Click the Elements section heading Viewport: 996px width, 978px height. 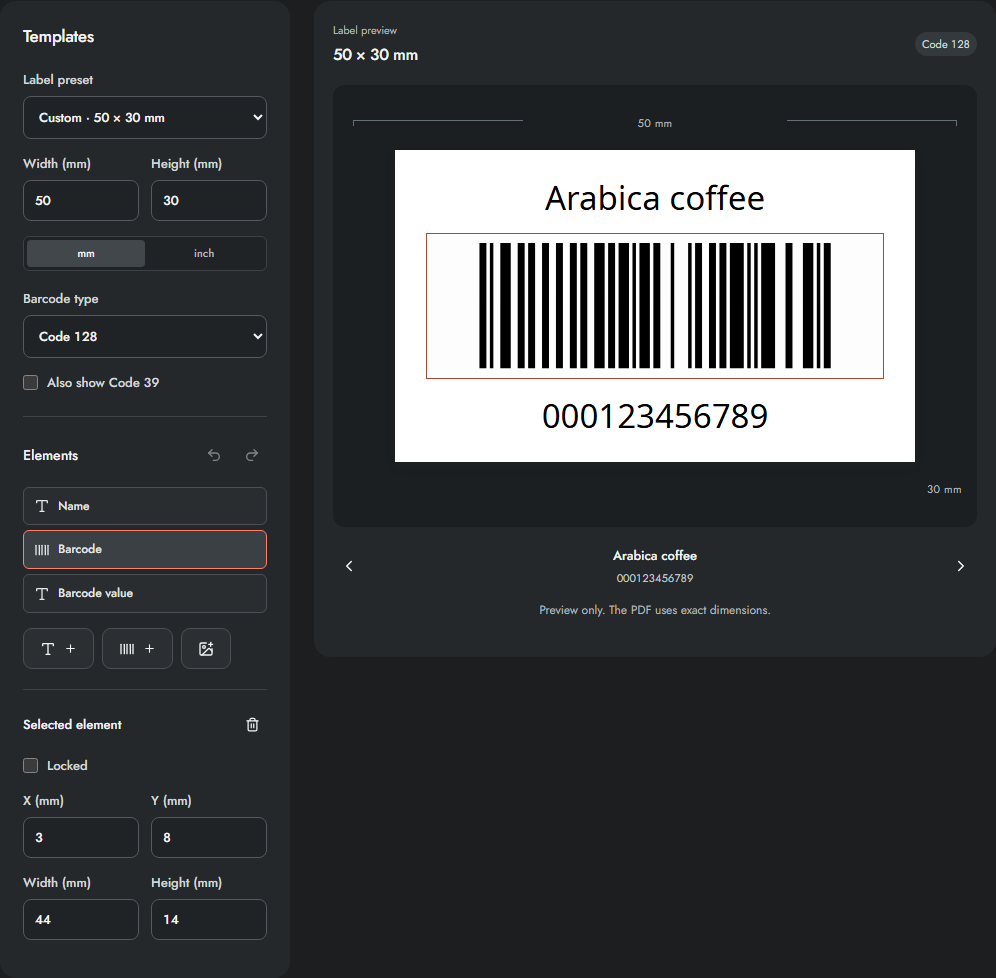pyautogui.click(x=51, y=455)
